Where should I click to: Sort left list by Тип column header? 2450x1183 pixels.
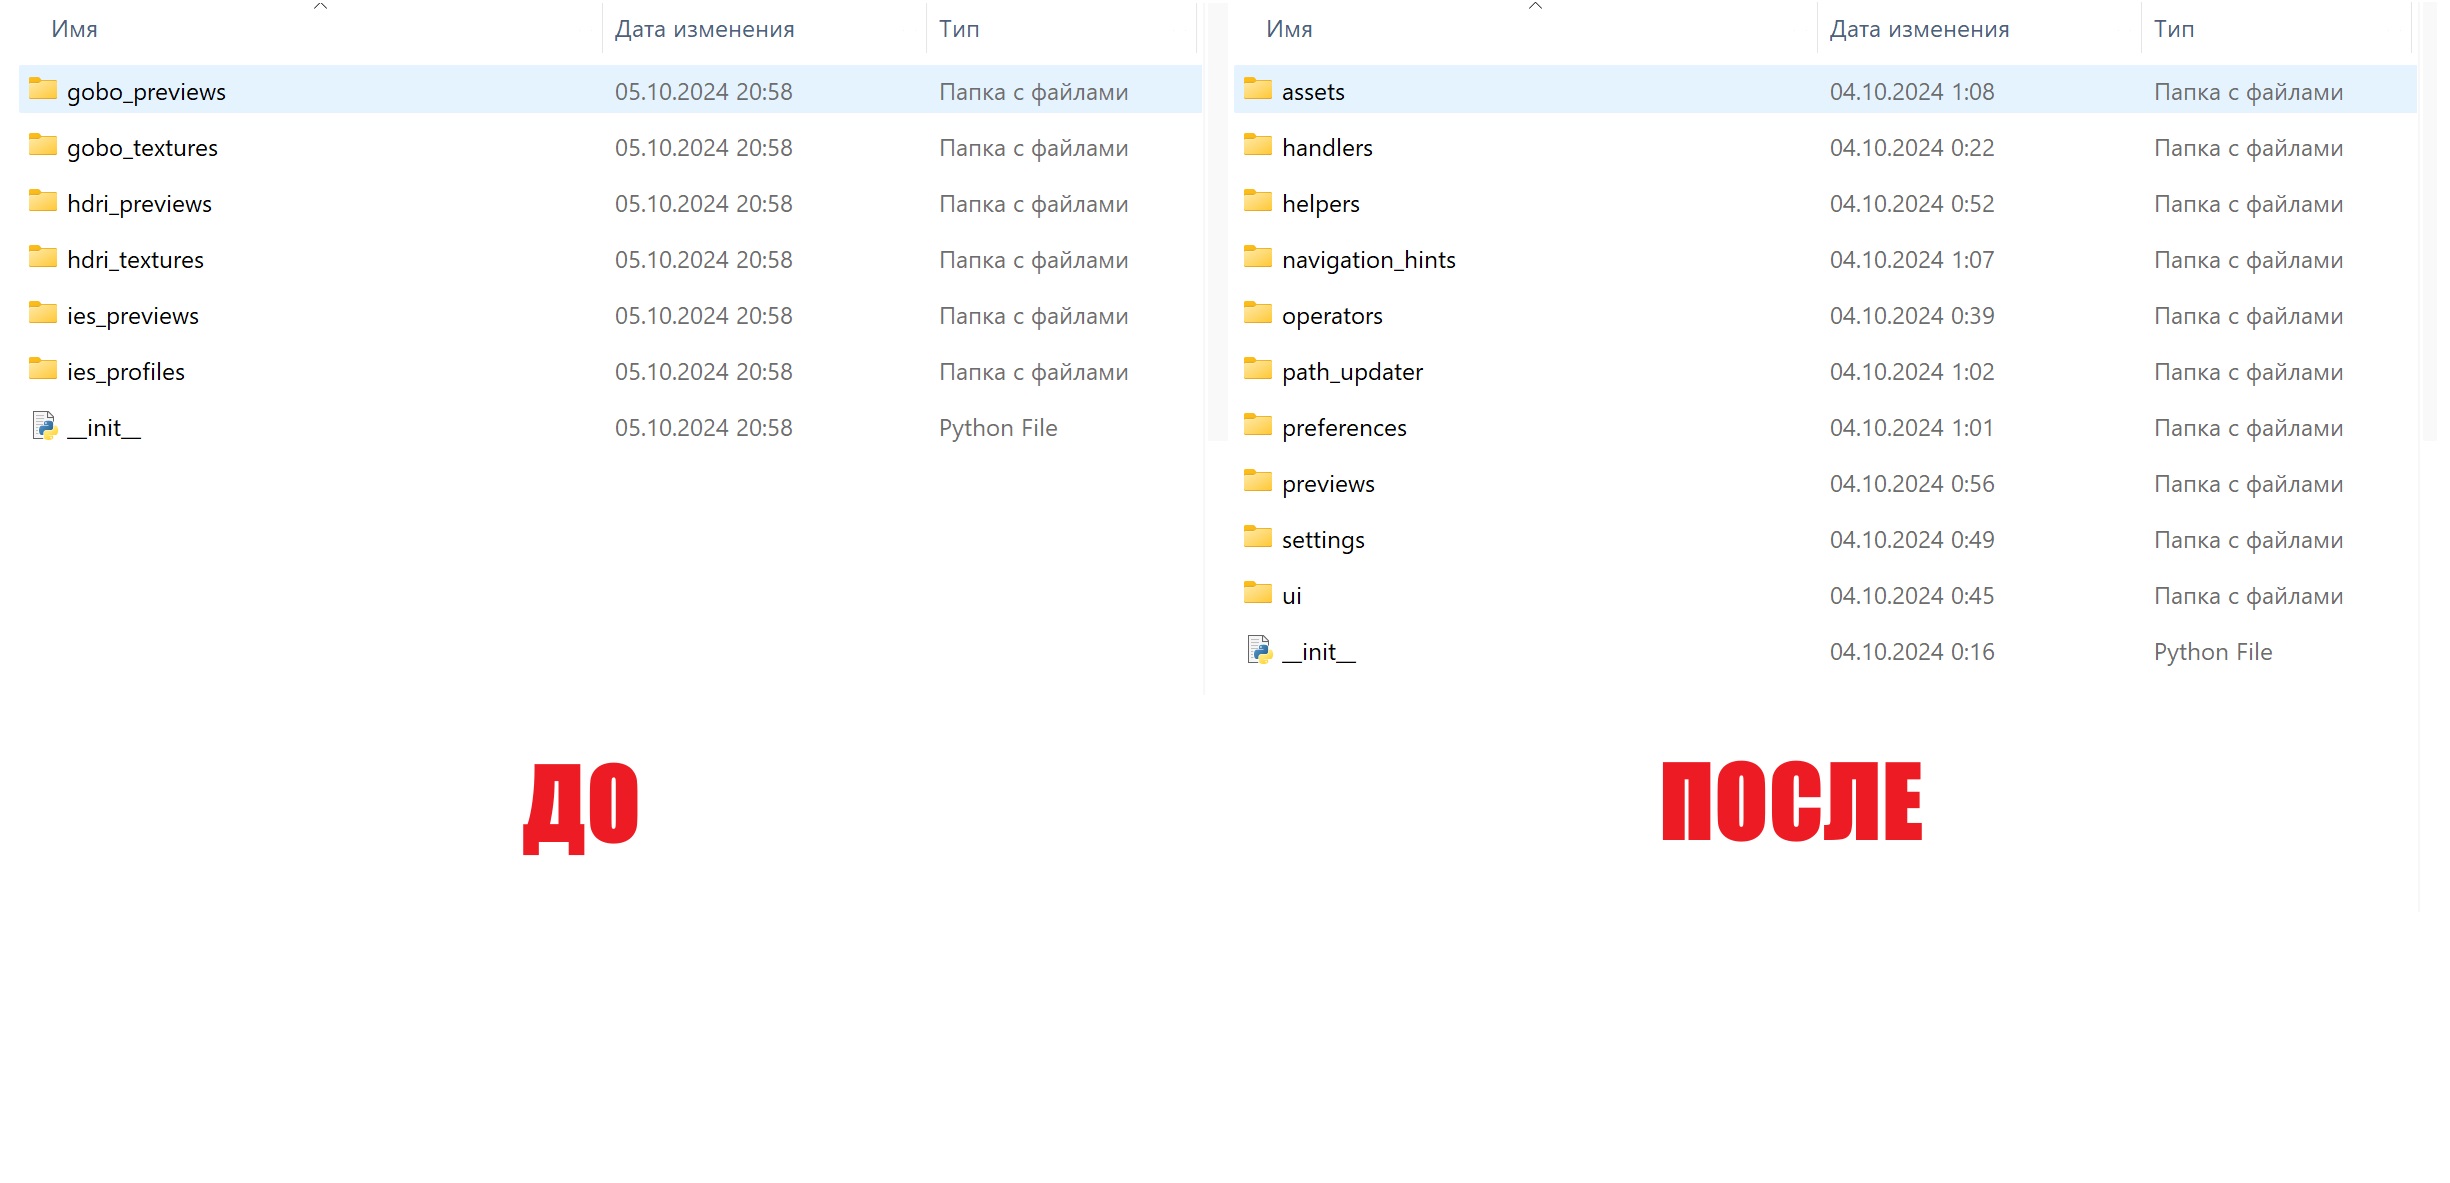pyautogui.click(x=959, y=29)
